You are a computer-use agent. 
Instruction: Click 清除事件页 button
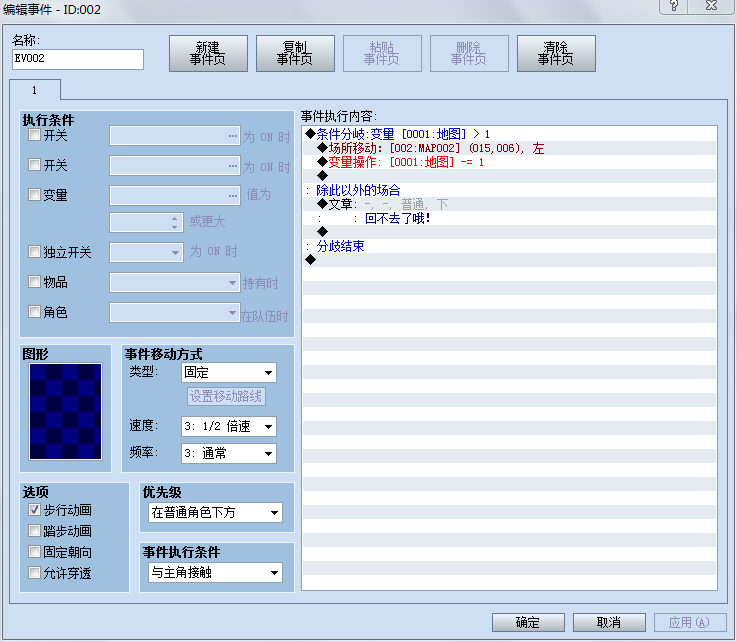pos(556,54)
